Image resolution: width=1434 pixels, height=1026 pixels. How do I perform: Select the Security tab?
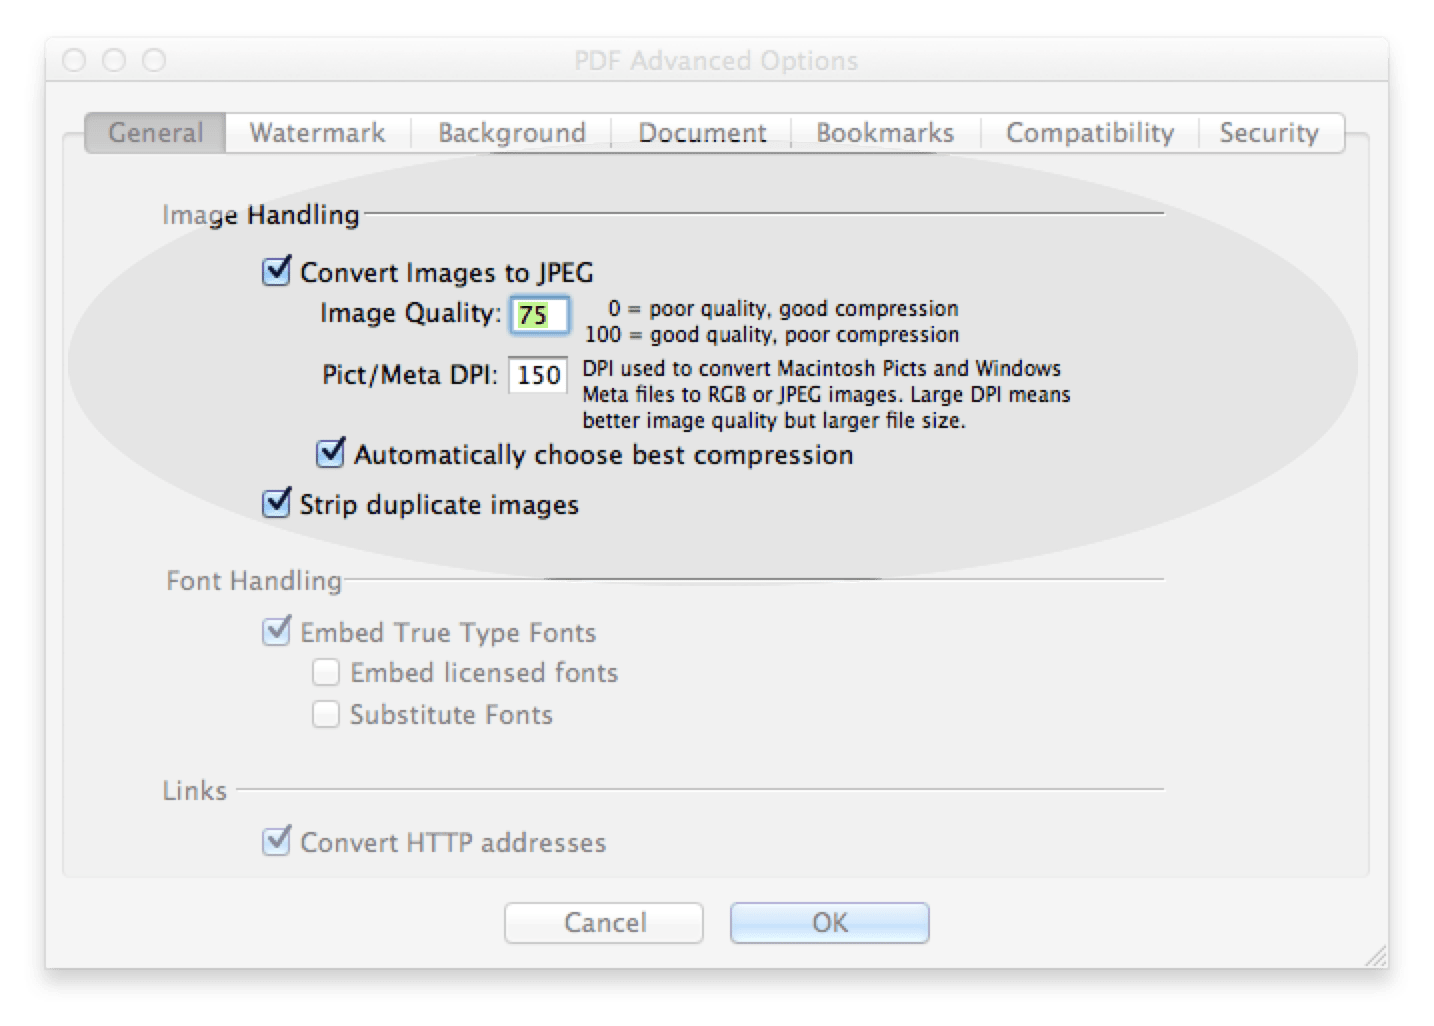coord(1269,132)
